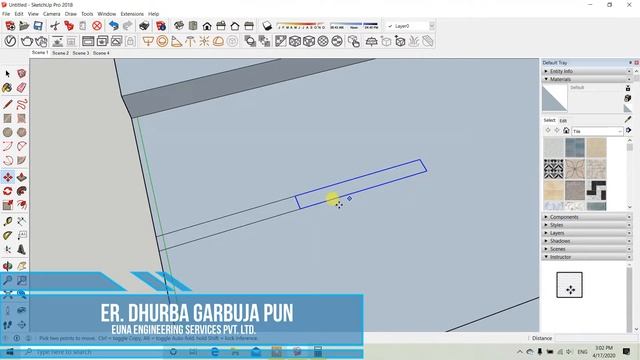Select the blue tile material swatch
This screenshot has height=360, width=640.
tap(575, 148)
